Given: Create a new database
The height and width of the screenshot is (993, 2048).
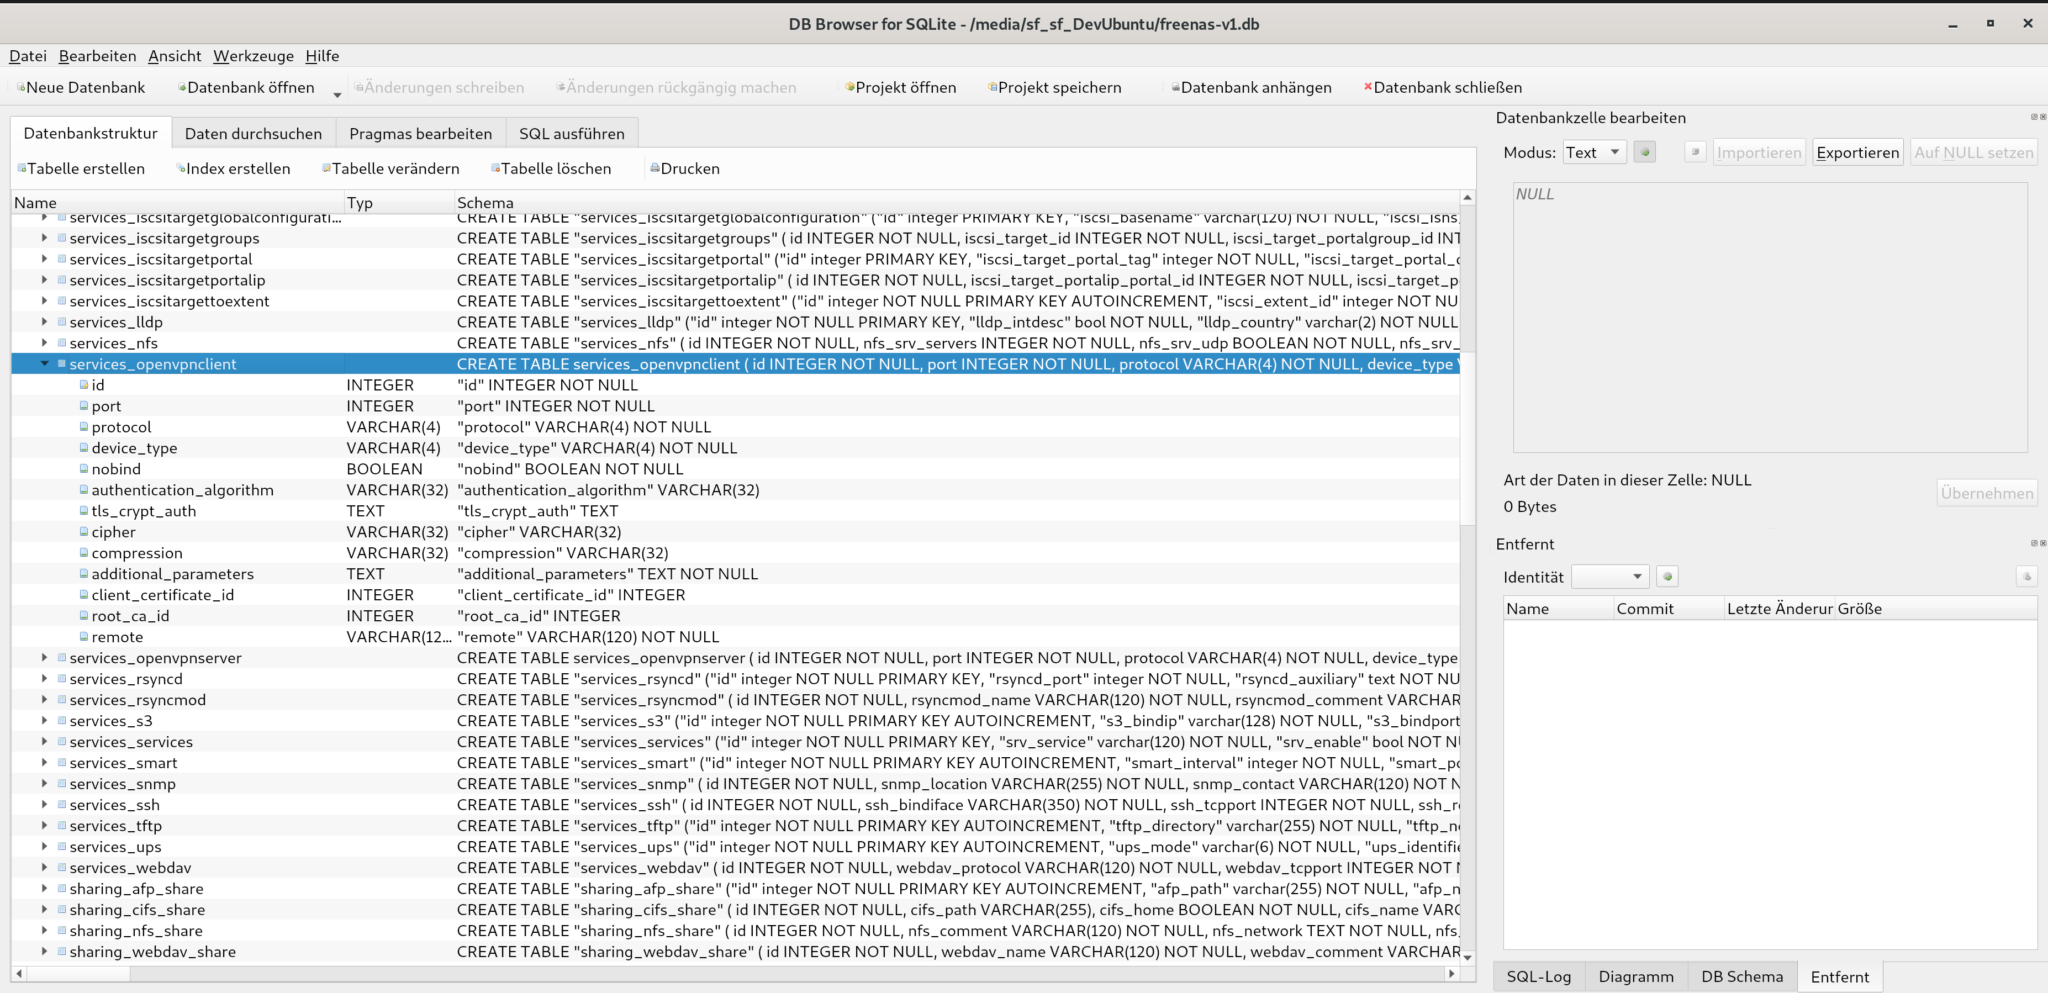Looking at the screenshot, I should pos(82,87).
